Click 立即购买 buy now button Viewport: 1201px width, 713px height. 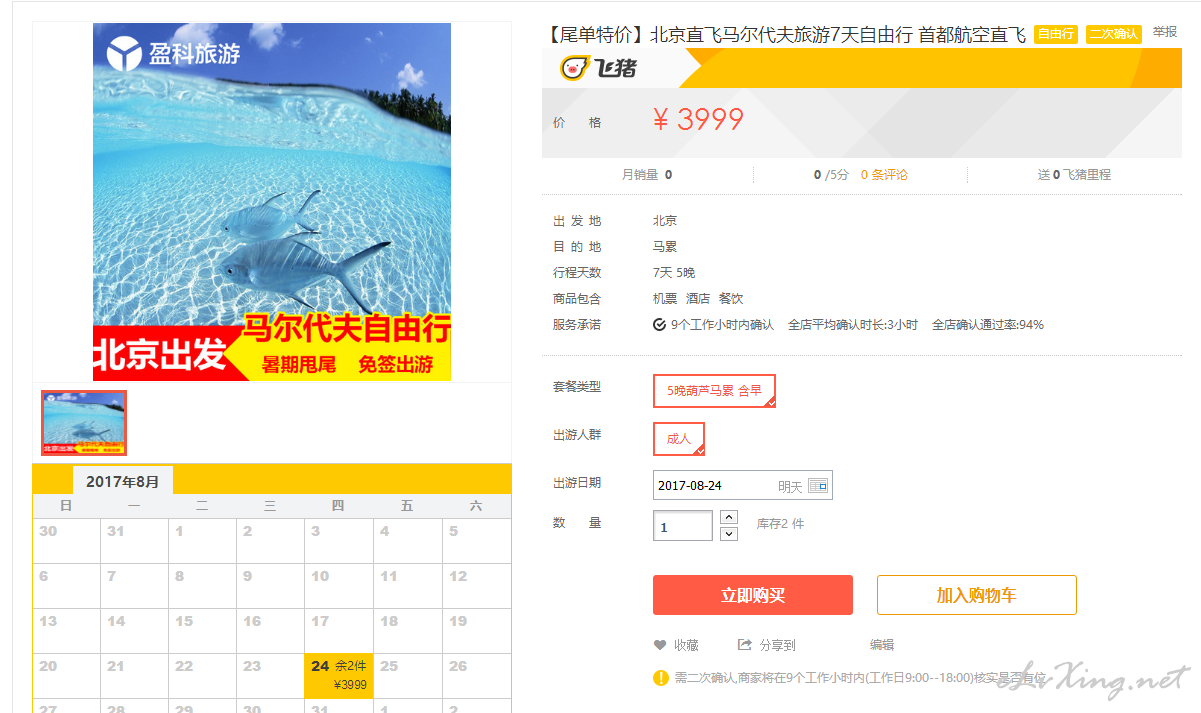coord(753,595)
